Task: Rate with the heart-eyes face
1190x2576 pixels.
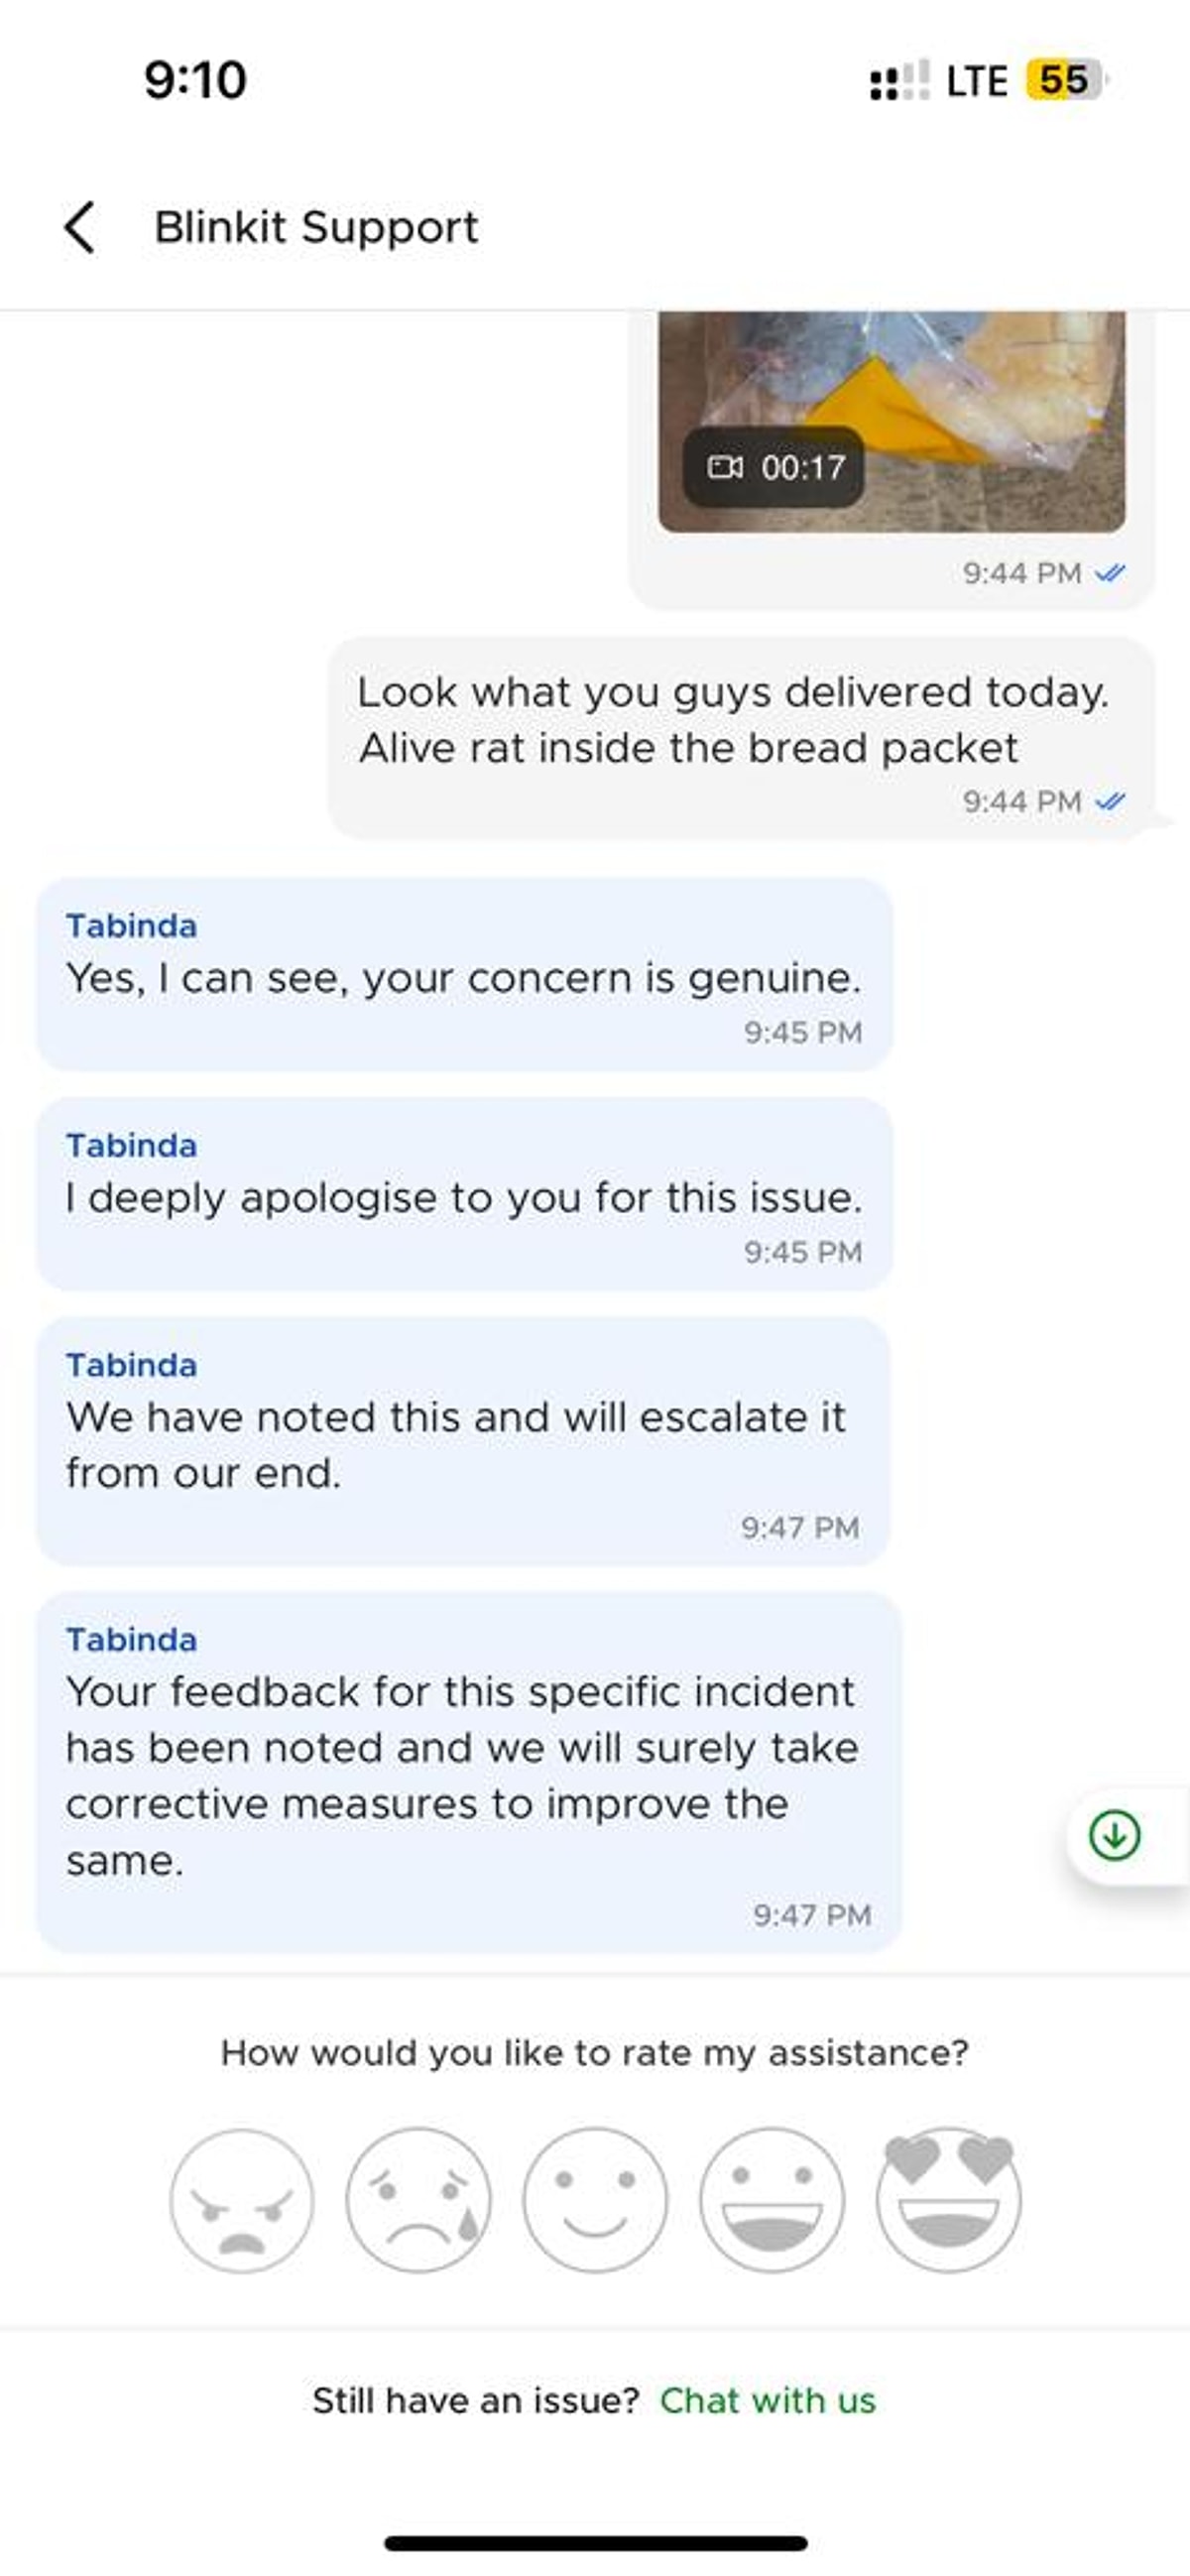Action: (x=948, y=2200)
